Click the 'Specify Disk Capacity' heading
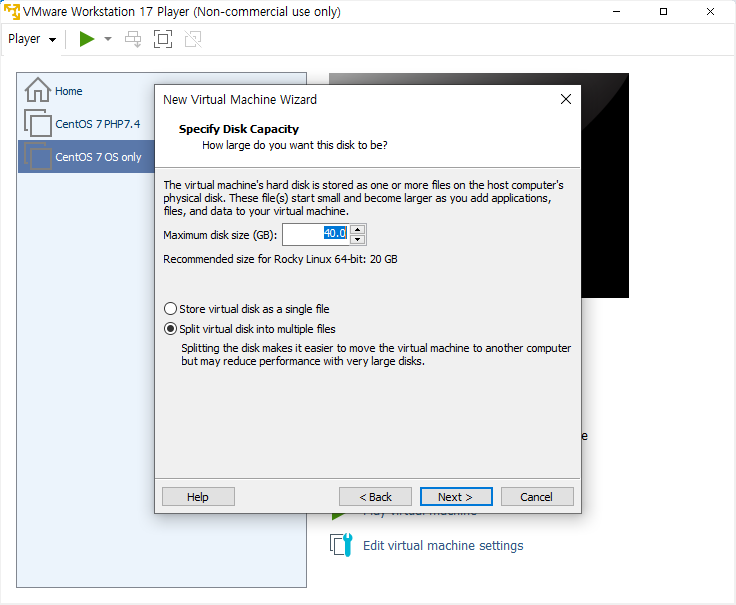Screen dimensions: 736x605 [238, 129]
